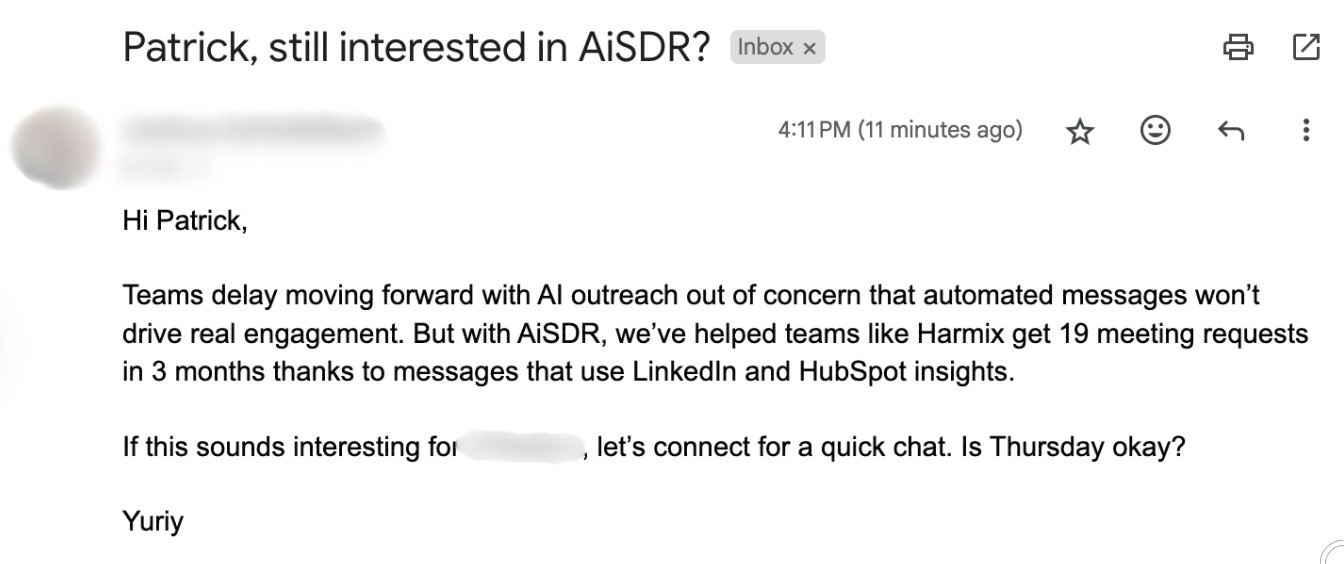Image resolution: width=1344 pixels, height=564 pixels.
Task: Click the "Hi Patrick," greeting line
Action: click(x=184, y=220)
